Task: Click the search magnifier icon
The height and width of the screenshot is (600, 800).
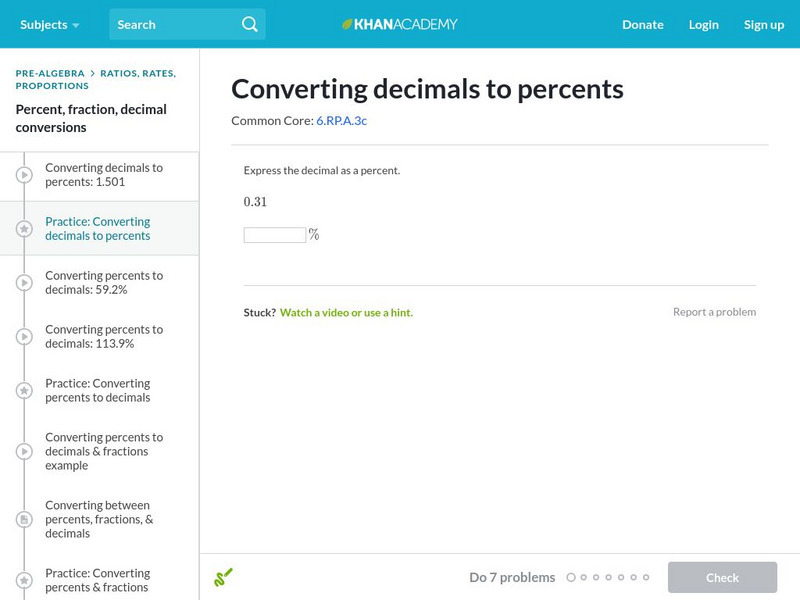Action: 247,24
